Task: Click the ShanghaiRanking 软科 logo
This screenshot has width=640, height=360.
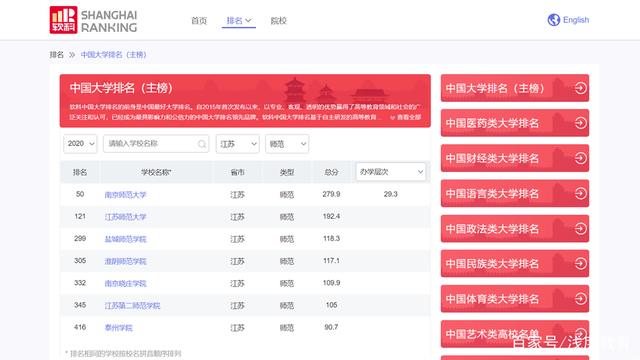Action: pos(93,20)
